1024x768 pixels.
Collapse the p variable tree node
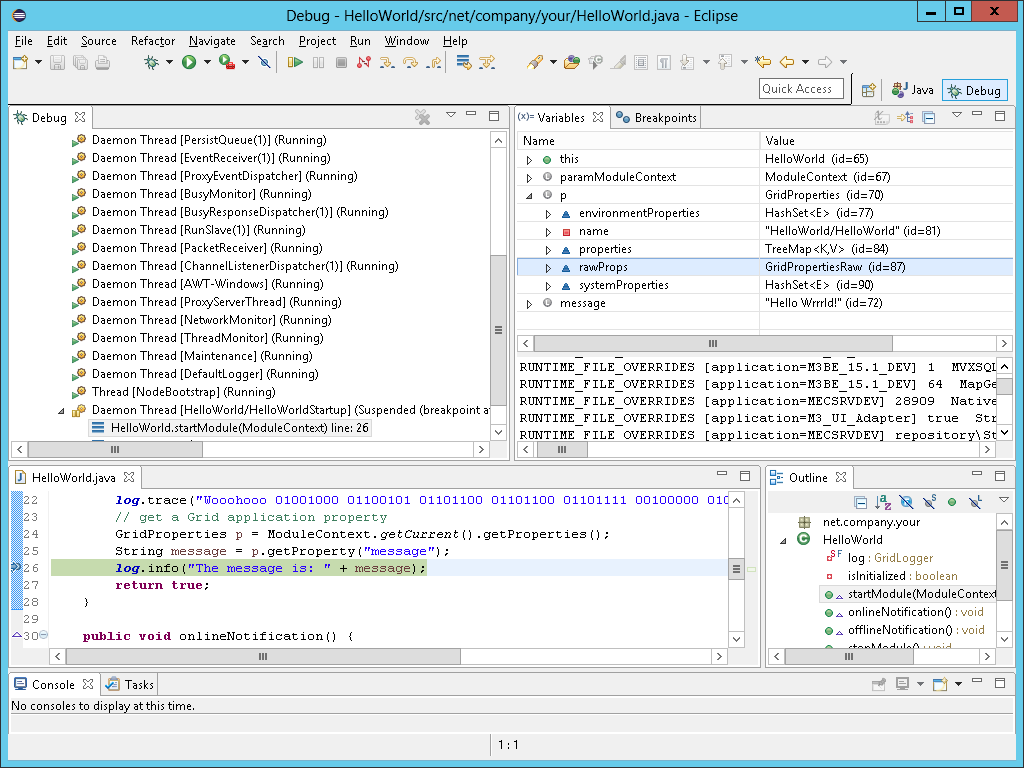click(529, 195)
